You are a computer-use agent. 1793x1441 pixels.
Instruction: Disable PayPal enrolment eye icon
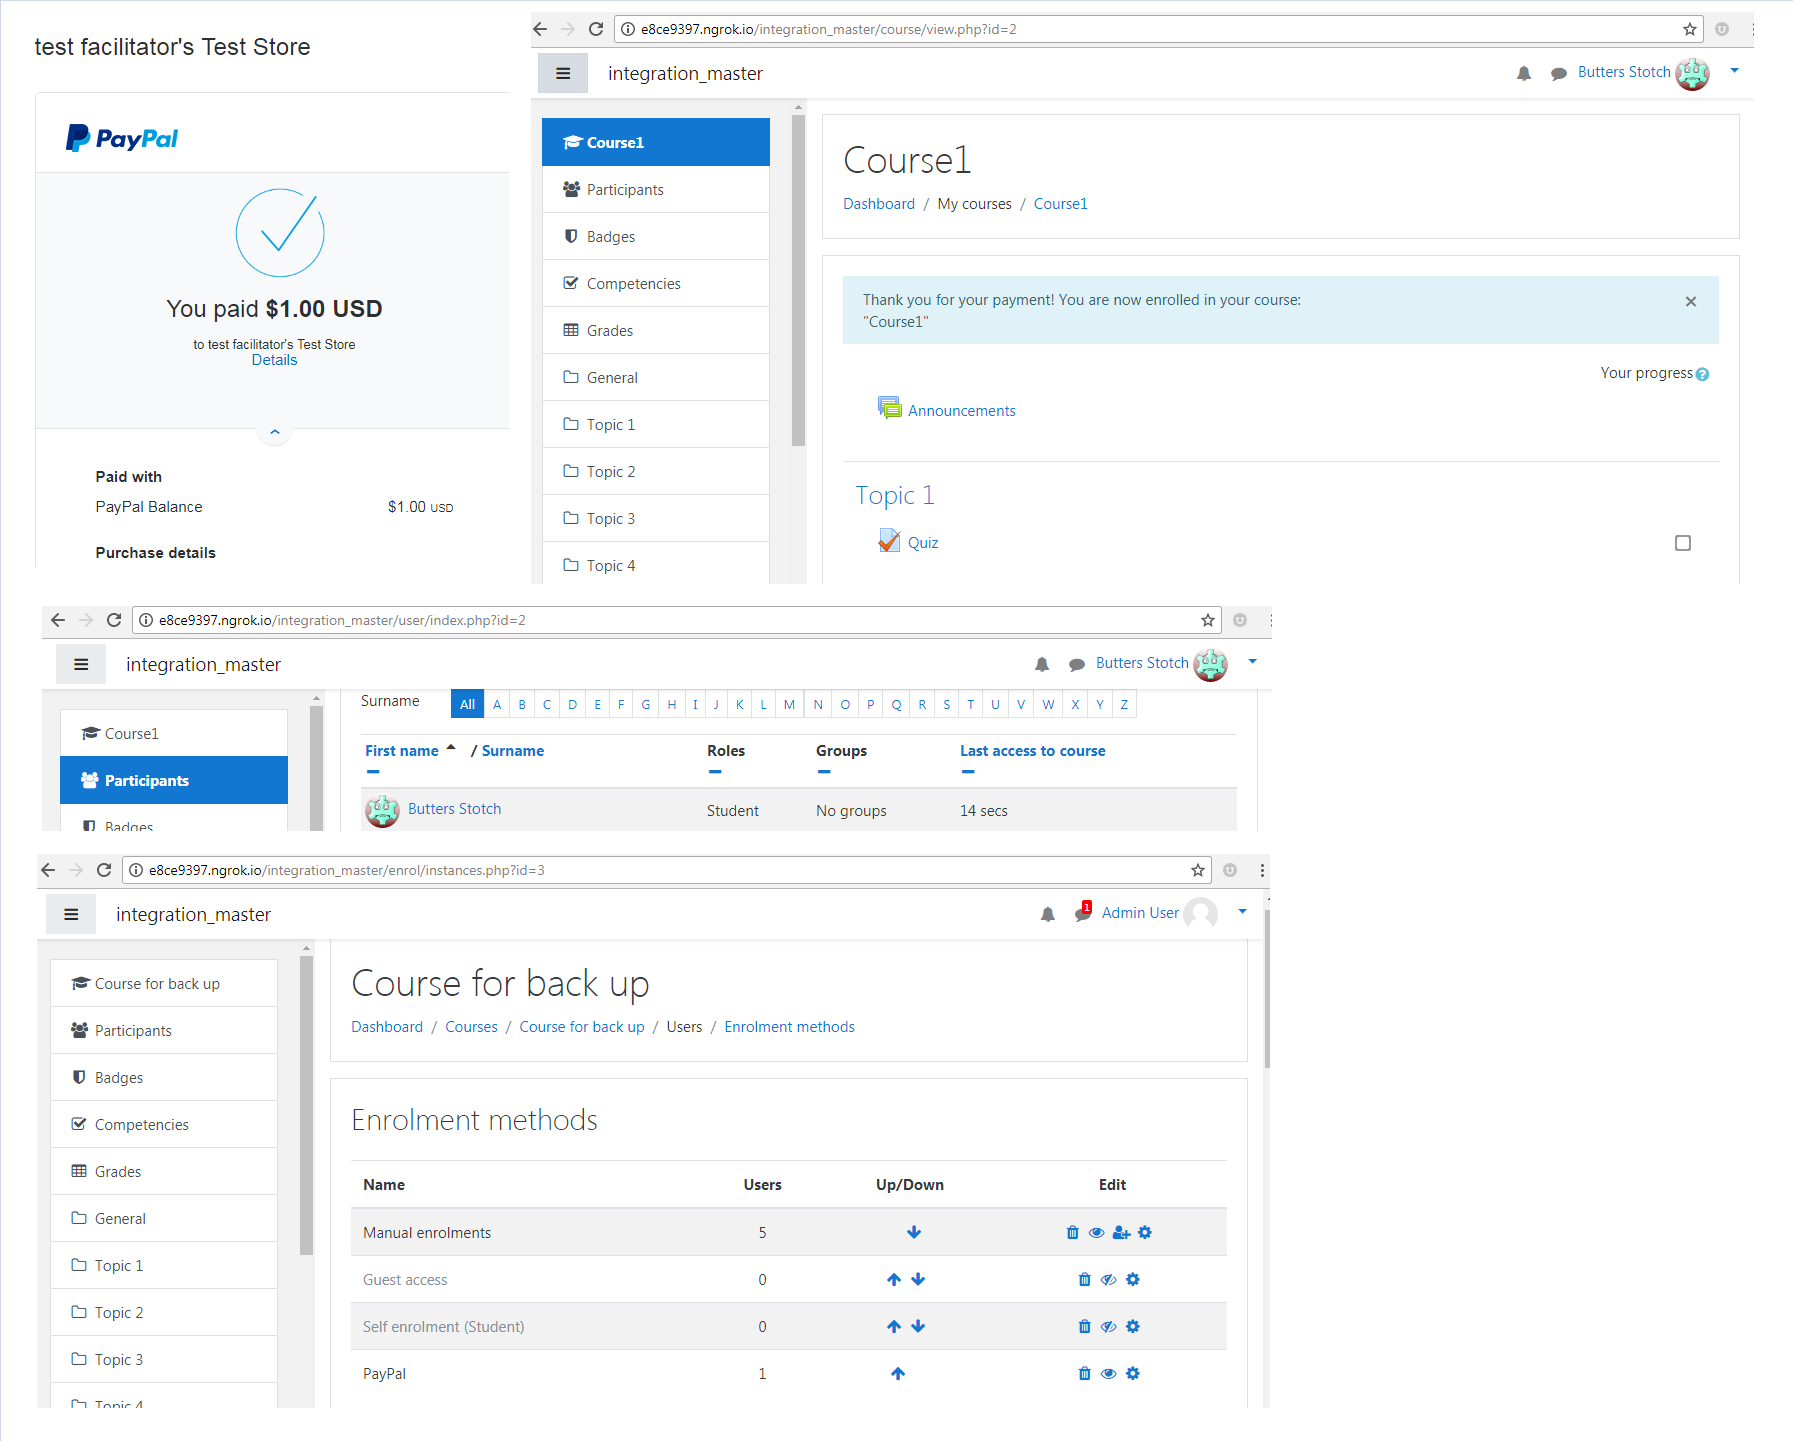tap(1108, 1373)
